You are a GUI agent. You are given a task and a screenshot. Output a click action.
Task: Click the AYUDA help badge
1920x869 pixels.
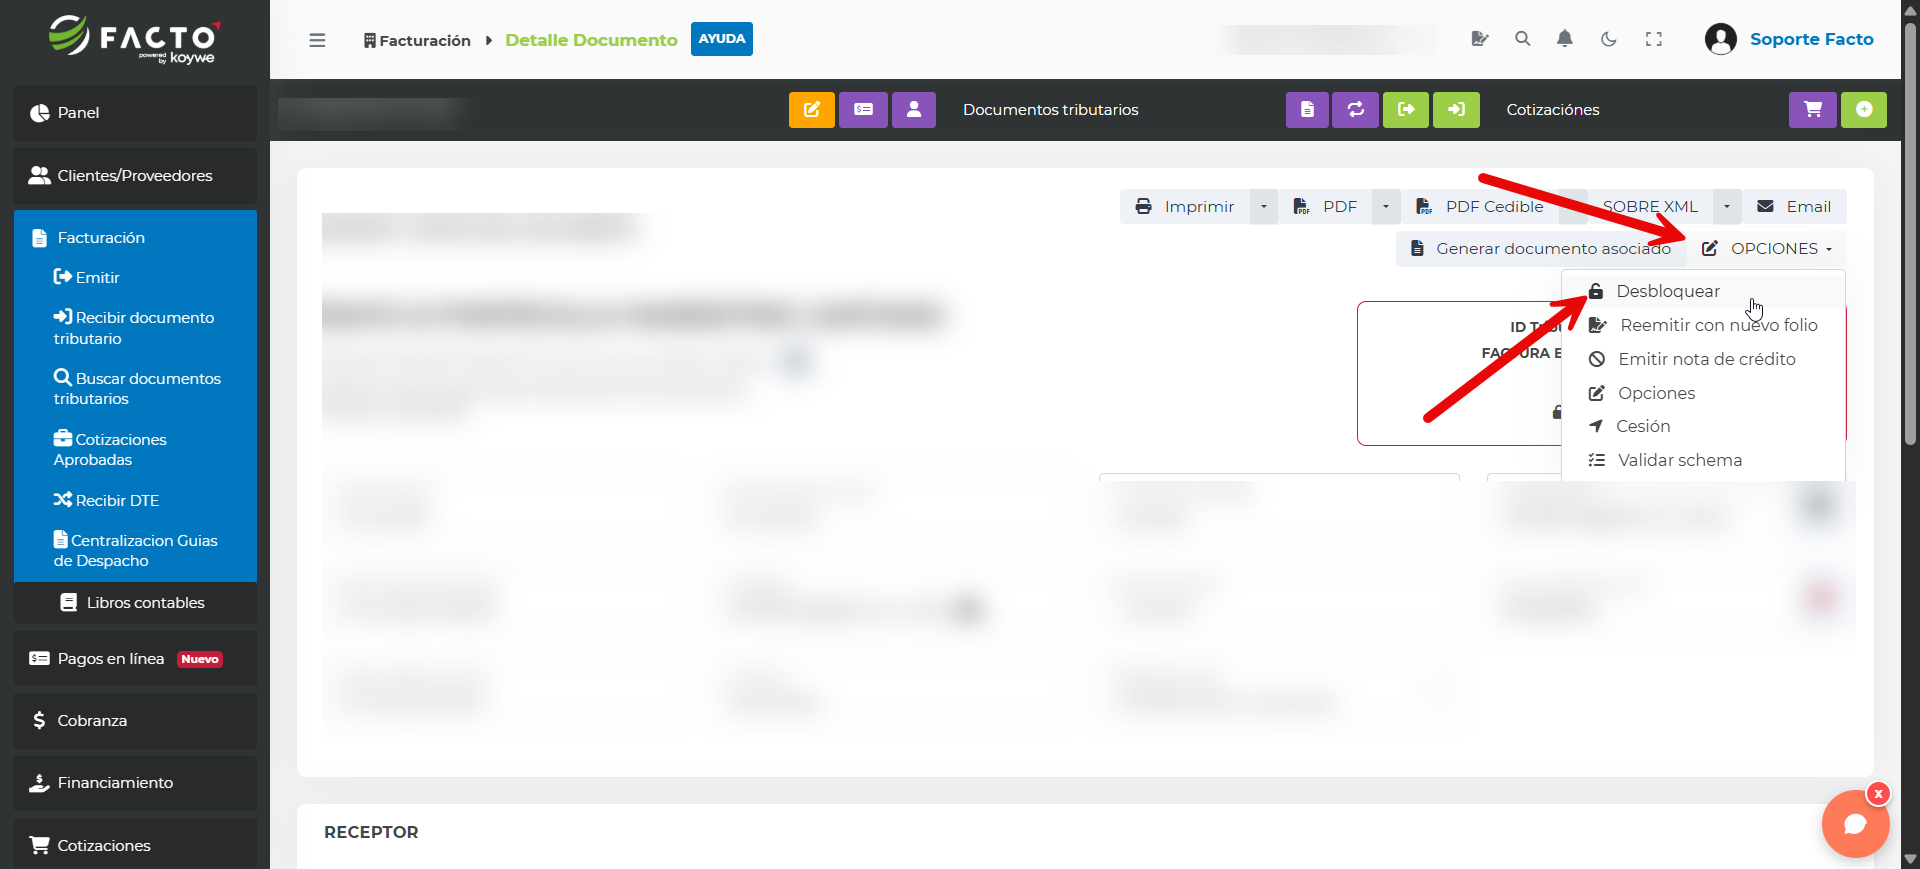coord(722,39)
